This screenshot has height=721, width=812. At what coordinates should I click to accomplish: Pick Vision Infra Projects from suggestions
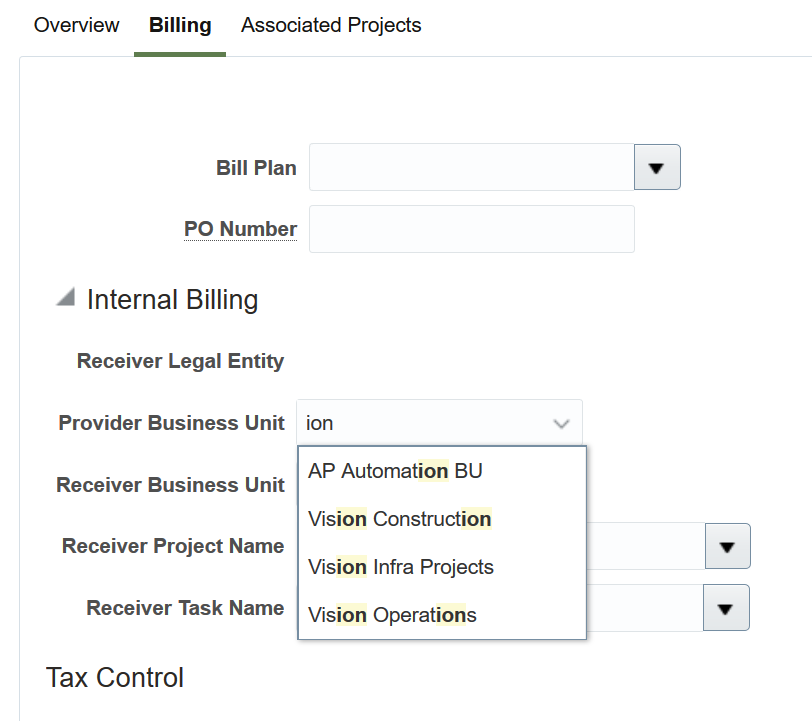401,567
